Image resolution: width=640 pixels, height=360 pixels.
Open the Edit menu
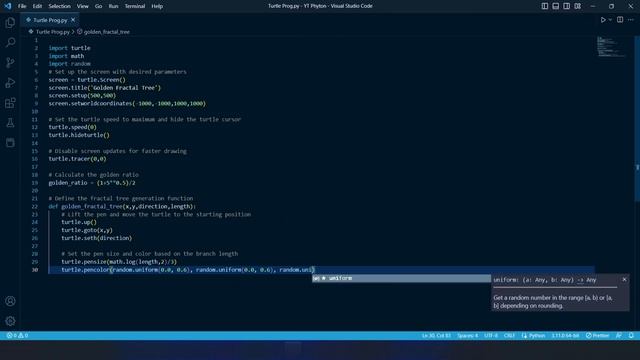point(37,6)
